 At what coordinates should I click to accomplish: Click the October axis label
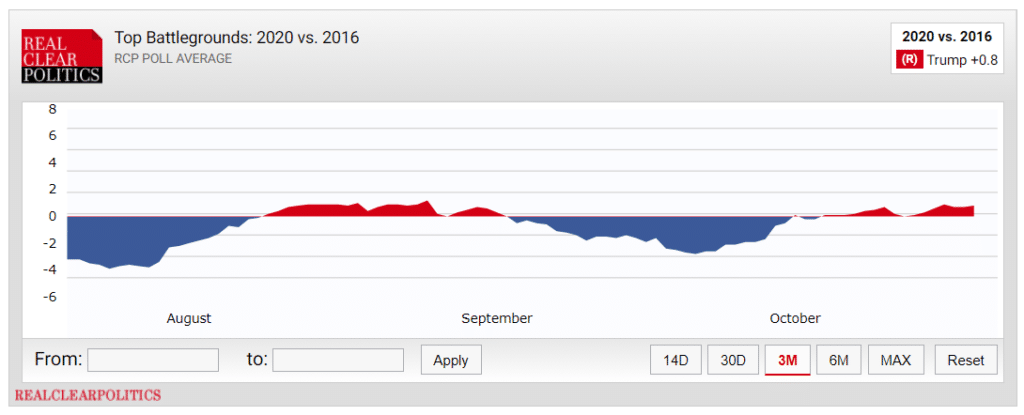[x=795, y=318]
